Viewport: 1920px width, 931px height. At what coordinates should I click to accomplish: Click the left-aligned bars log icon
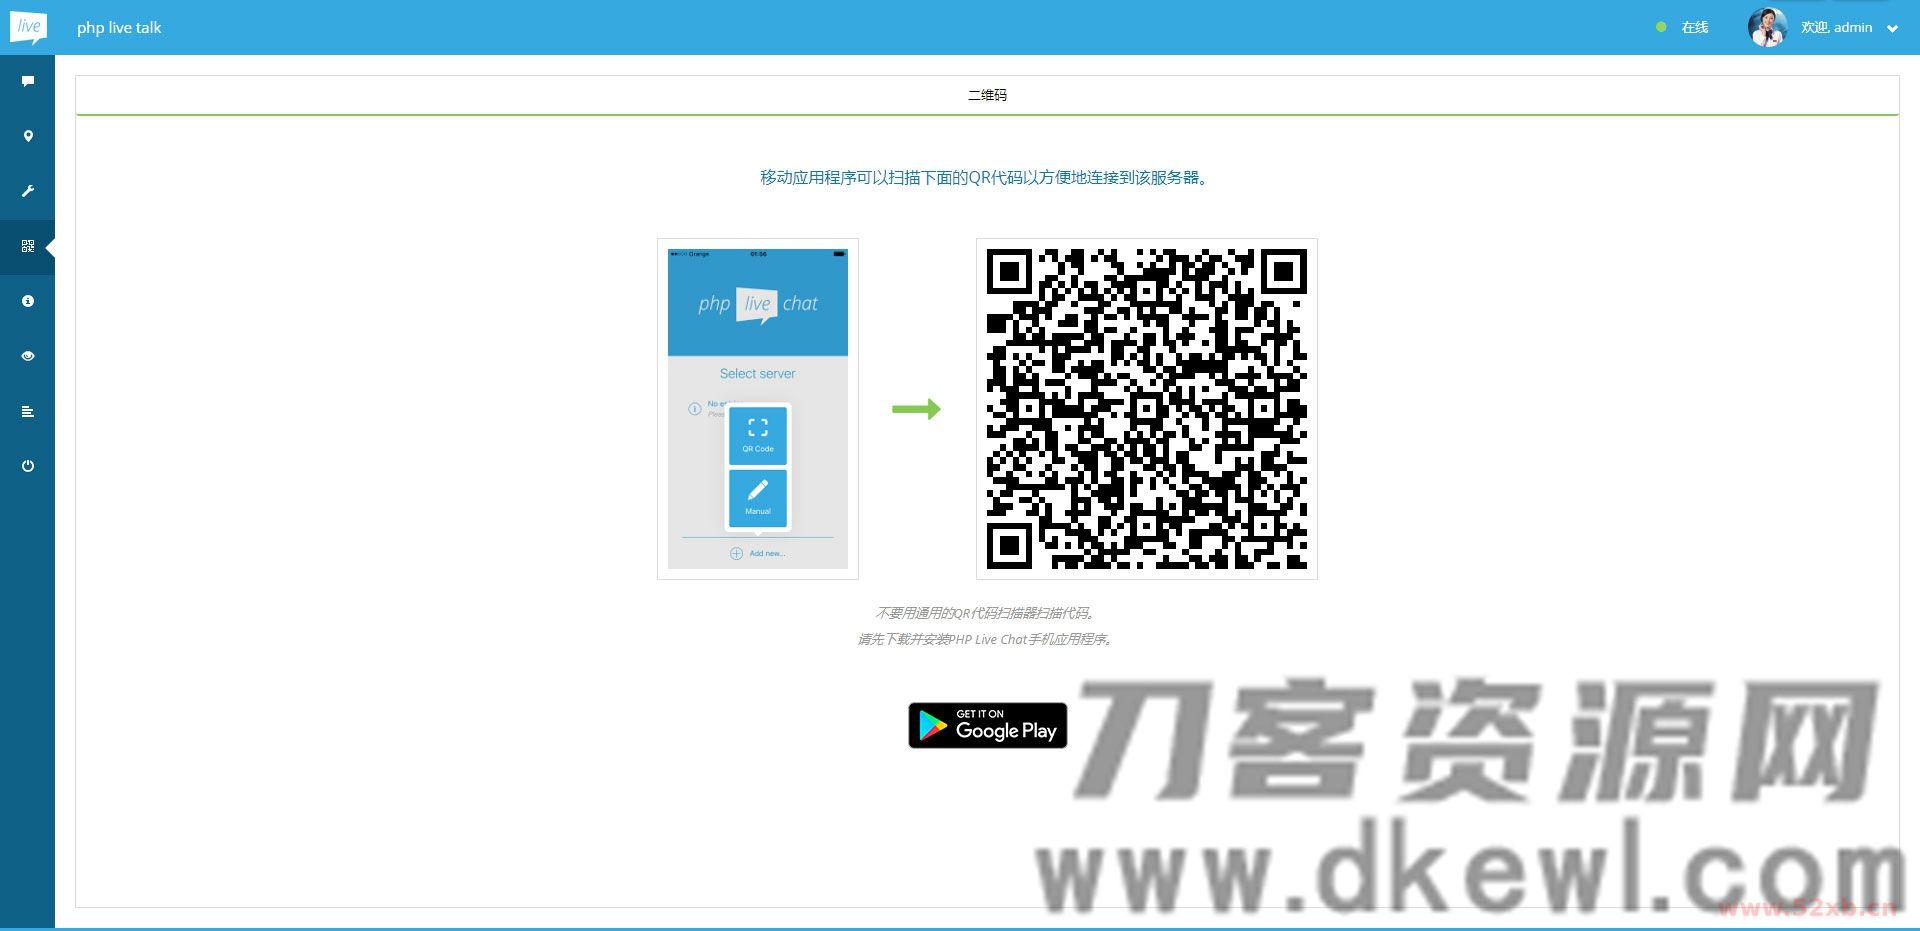[x=28, y=411]
